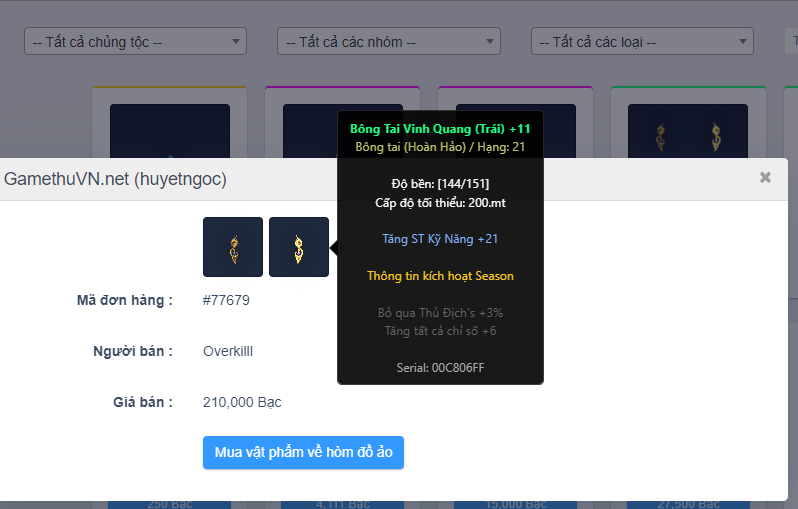Click the 27,500 Bạc price tag
798x509 pixels.
click(x=688, y=503)
